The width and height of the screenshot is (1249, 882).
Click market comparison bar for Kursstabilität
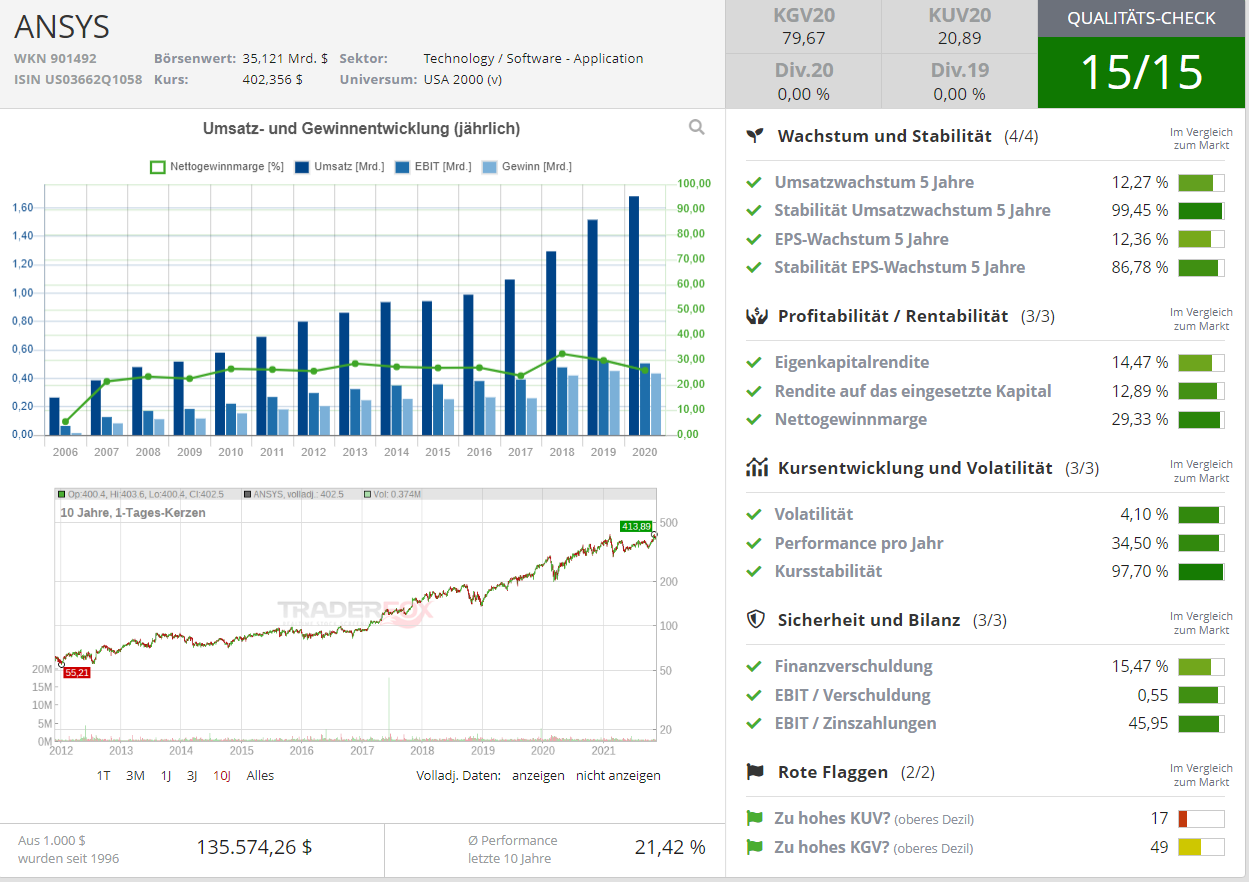(1201, 571)
